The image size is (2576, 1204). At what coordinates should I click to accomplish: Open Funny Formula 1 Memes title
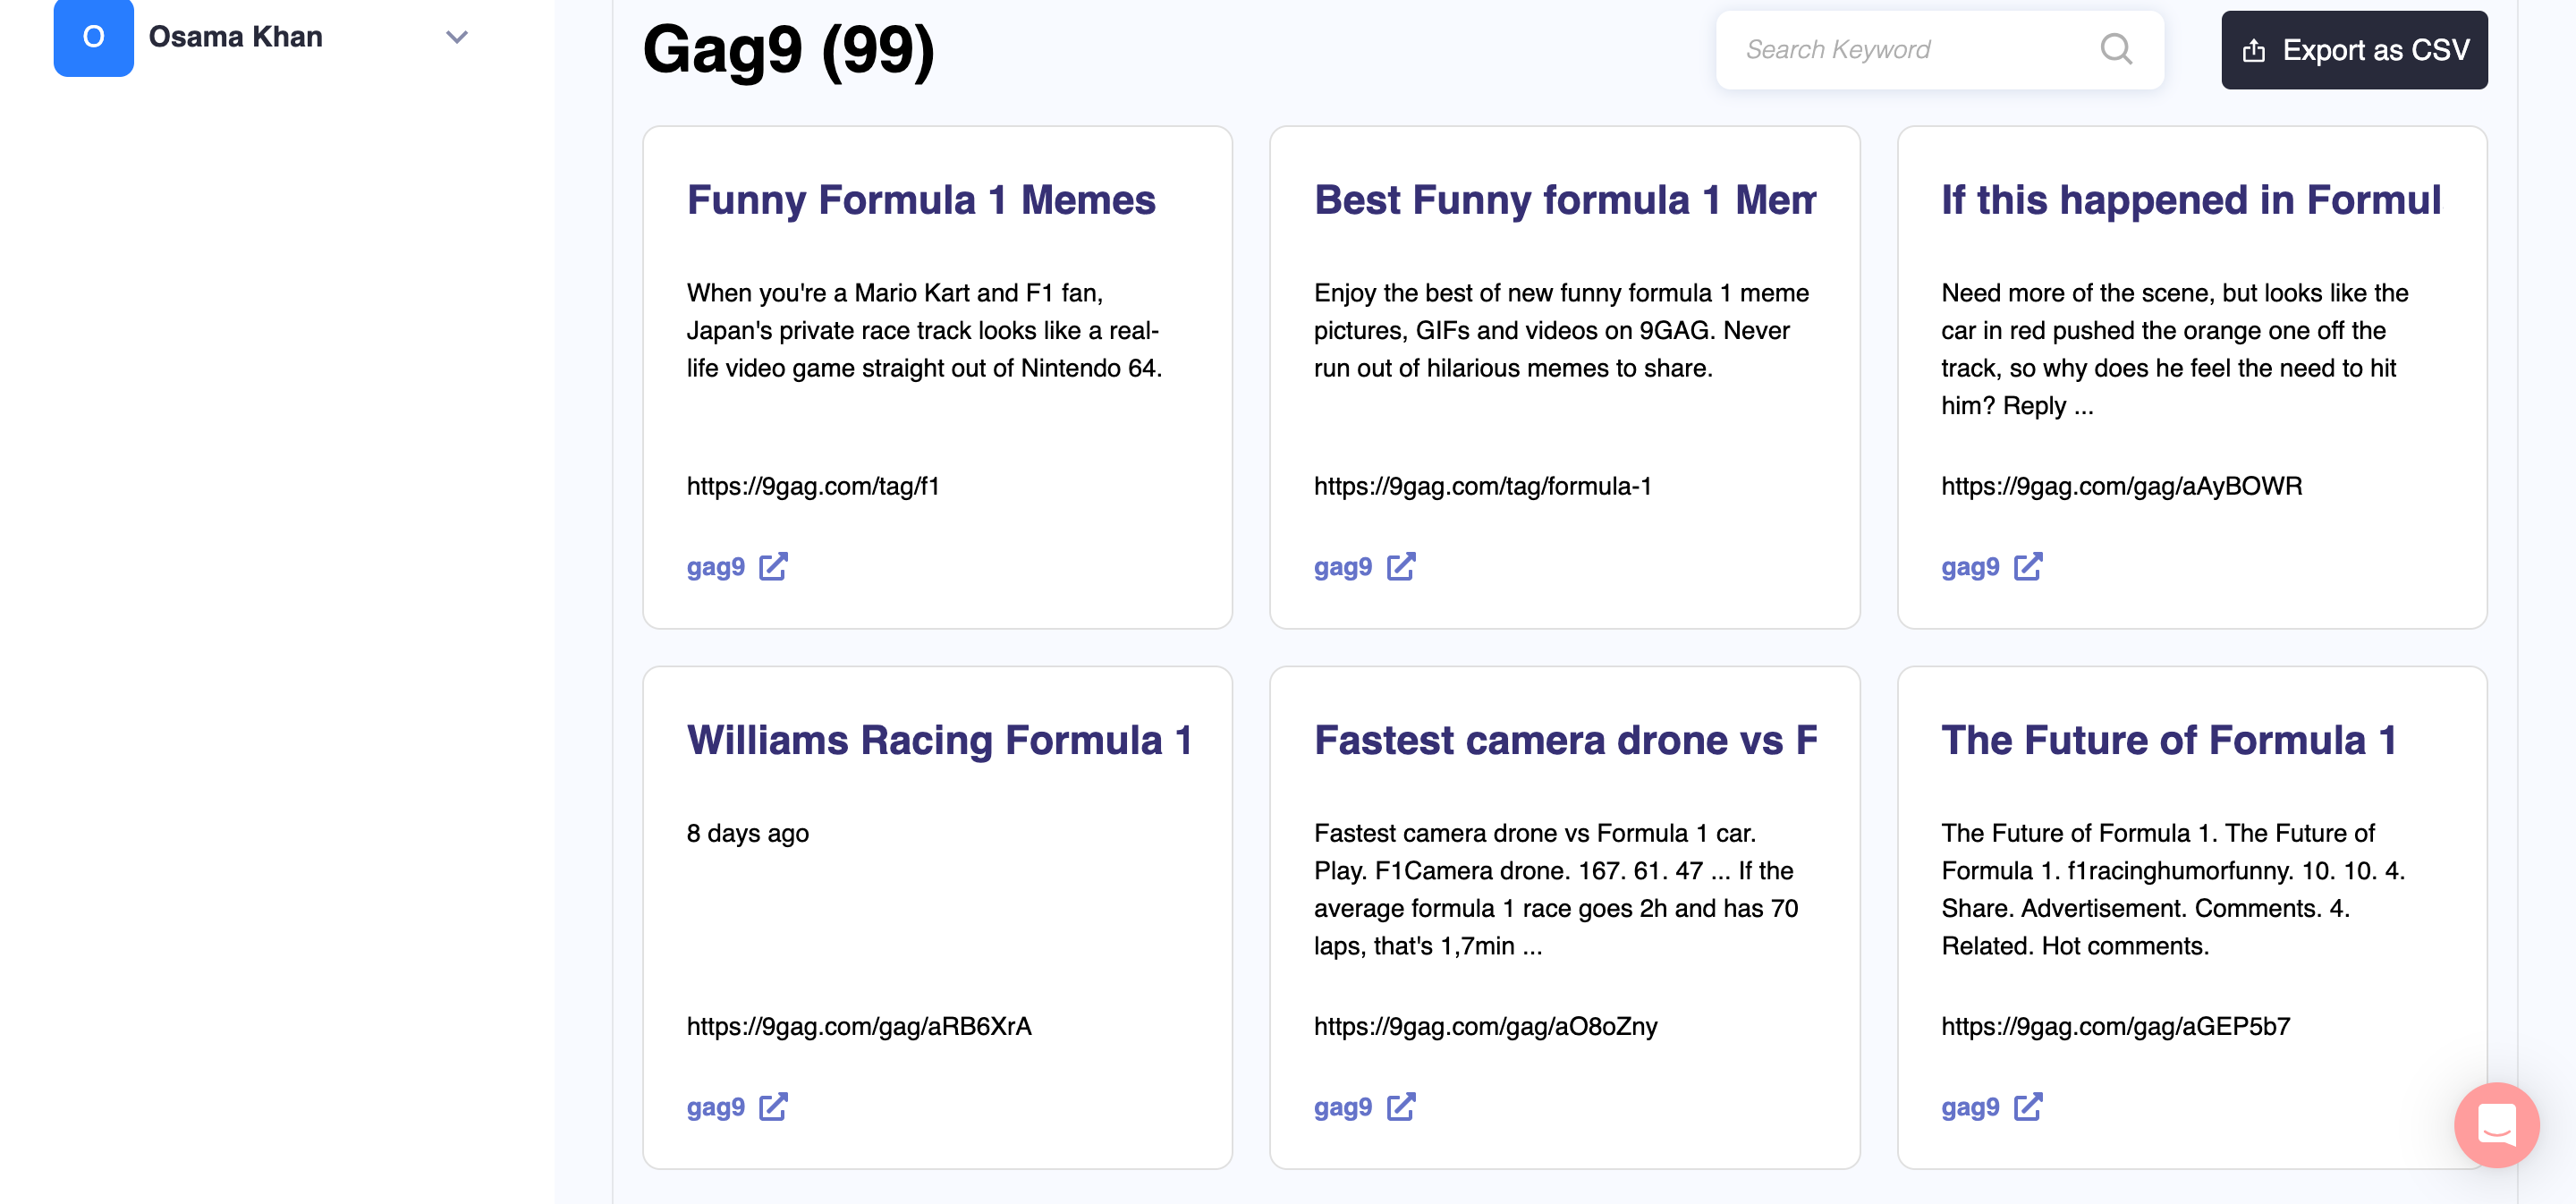[x=920, y=200]
